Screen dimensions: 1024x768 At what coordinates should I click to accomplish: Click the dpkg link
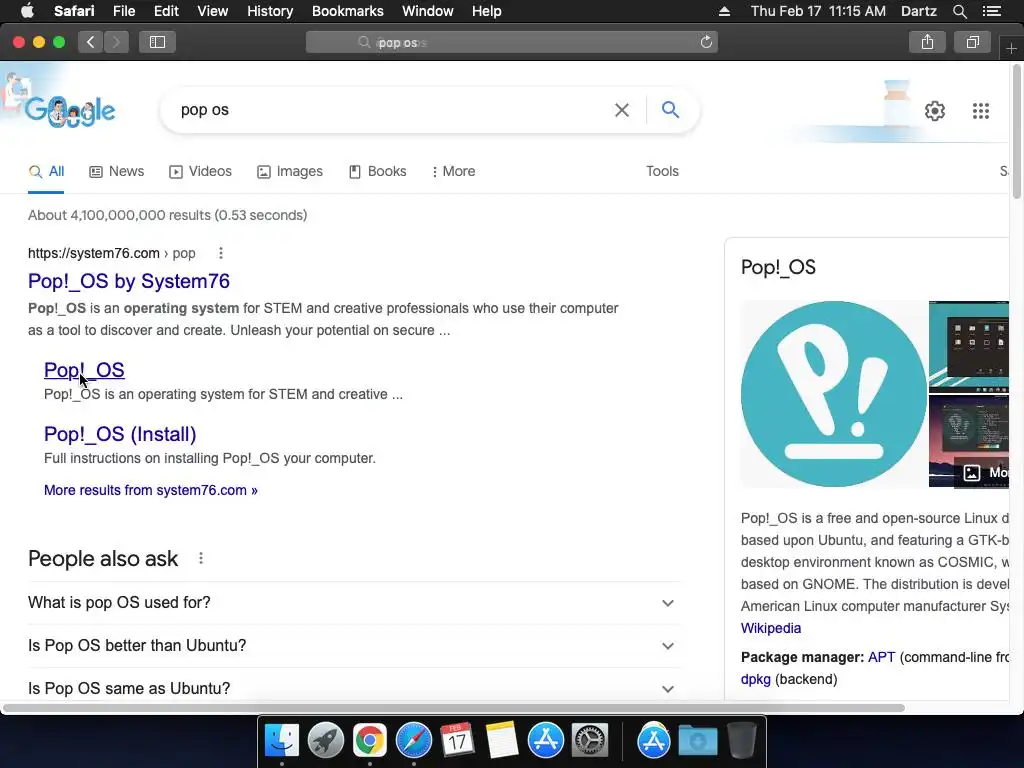[756, 679]
